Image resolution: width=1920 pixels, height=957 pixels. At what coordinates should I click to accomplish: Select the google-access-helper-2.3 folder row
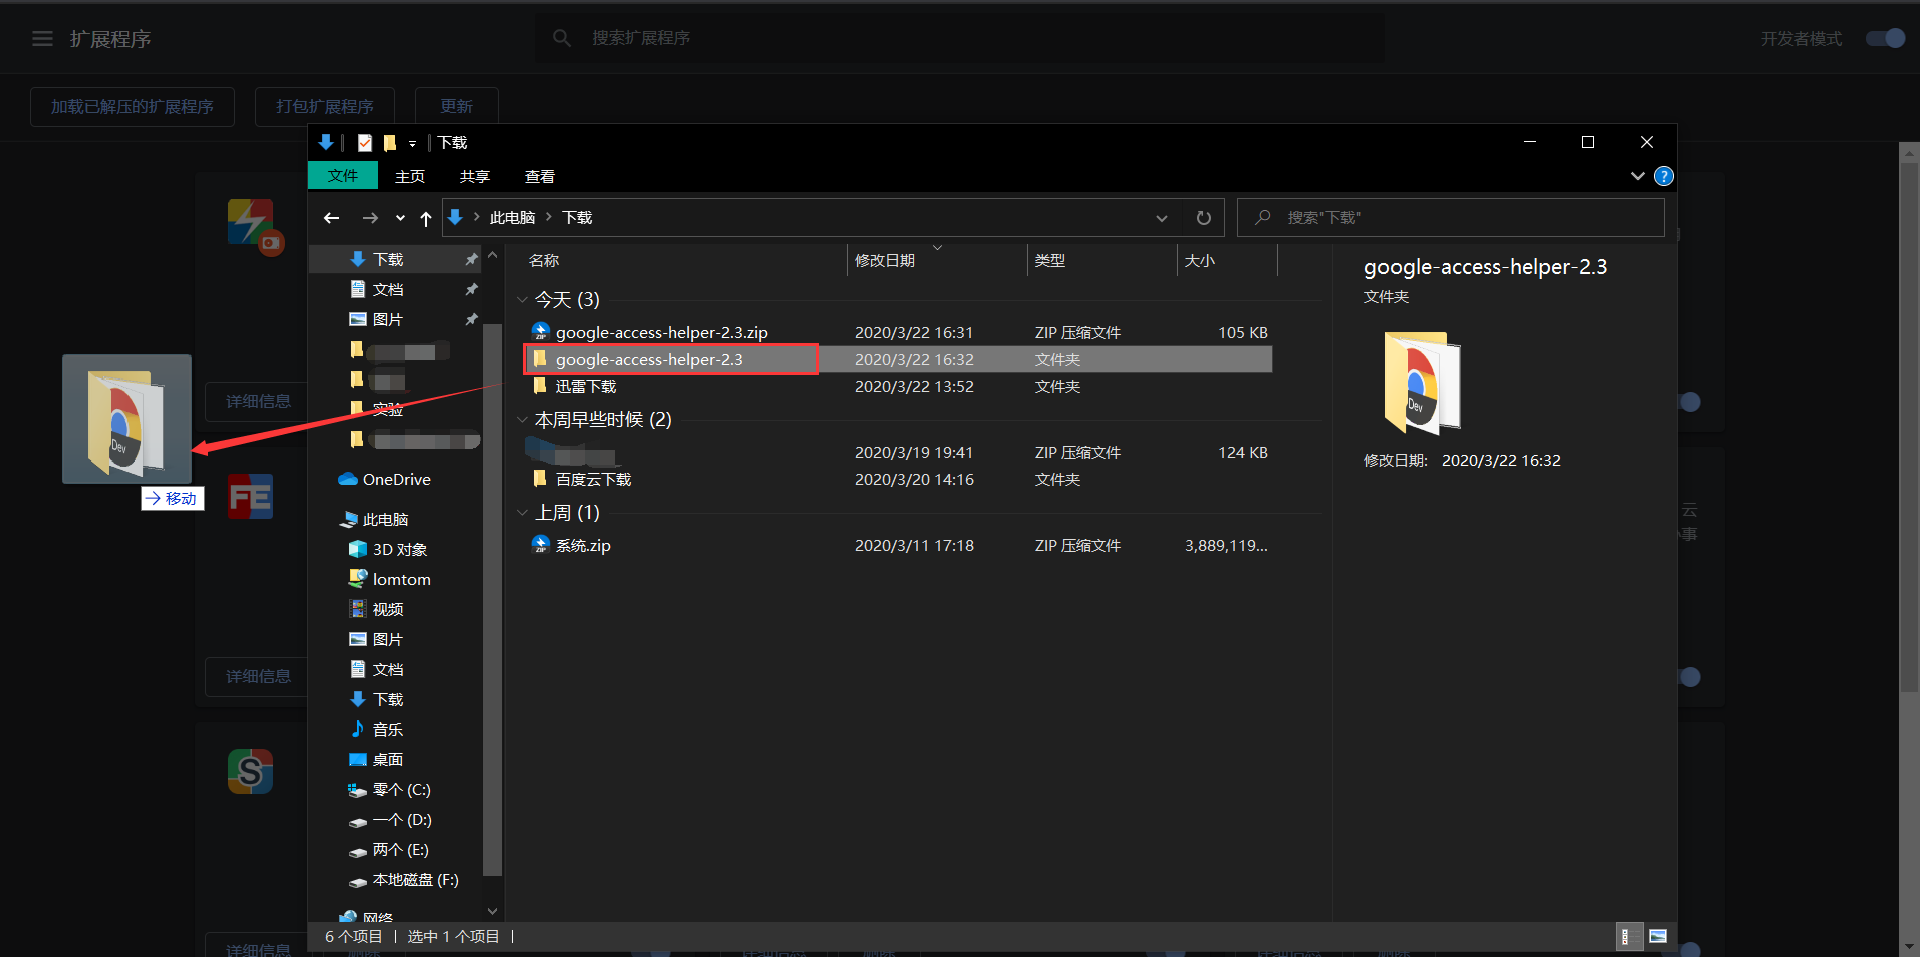pos(898,359)
